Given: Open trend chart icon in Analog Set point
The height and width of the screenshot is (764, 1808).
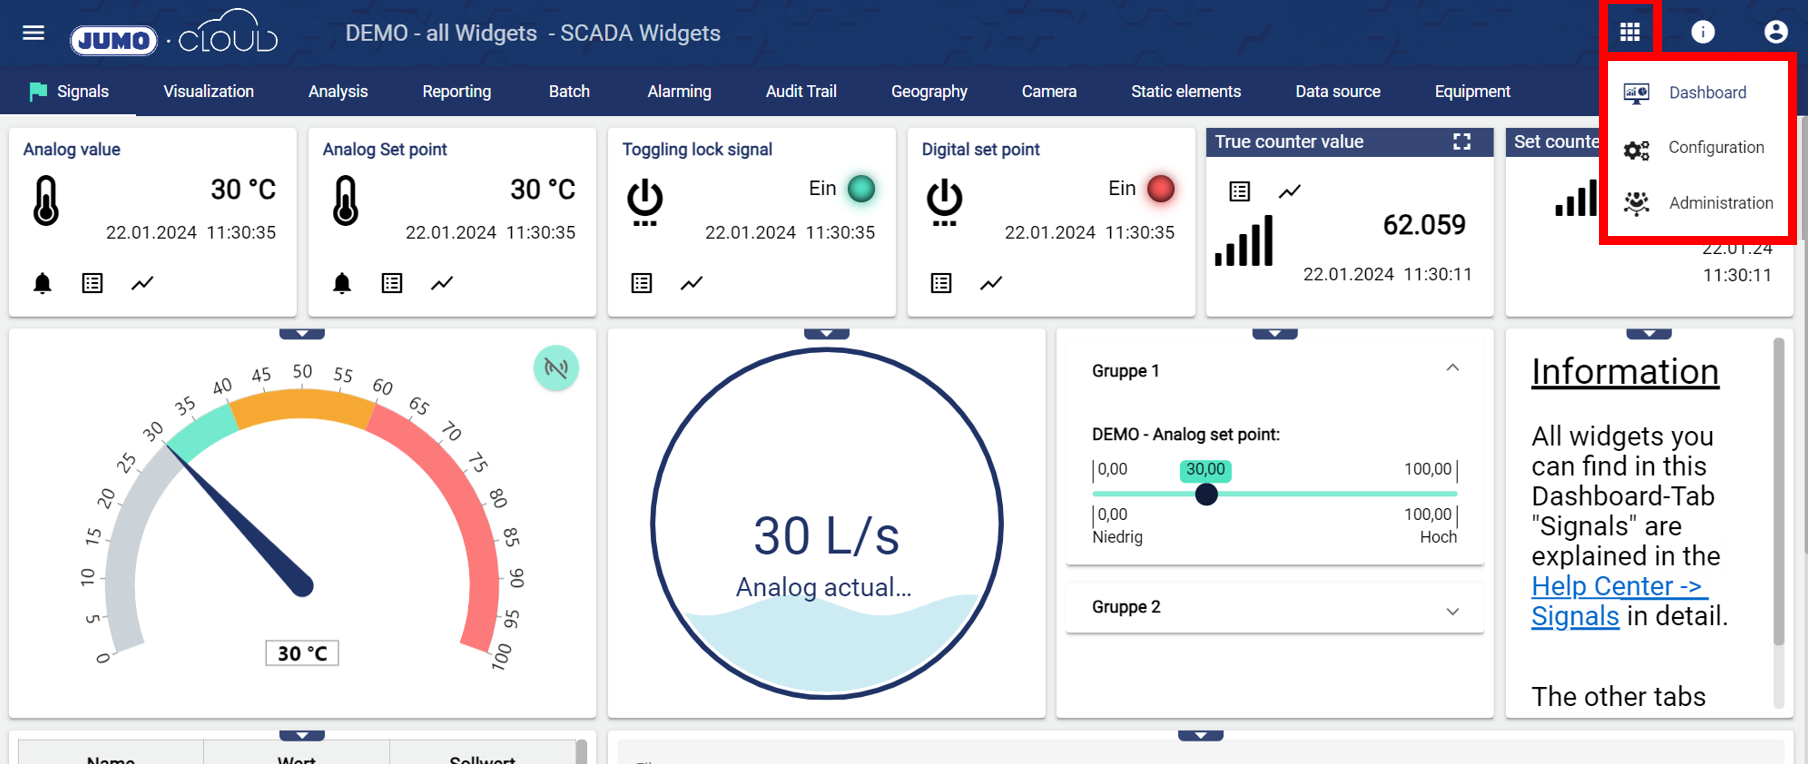Looking at the screenshot, I should click(x=442, y=284).
